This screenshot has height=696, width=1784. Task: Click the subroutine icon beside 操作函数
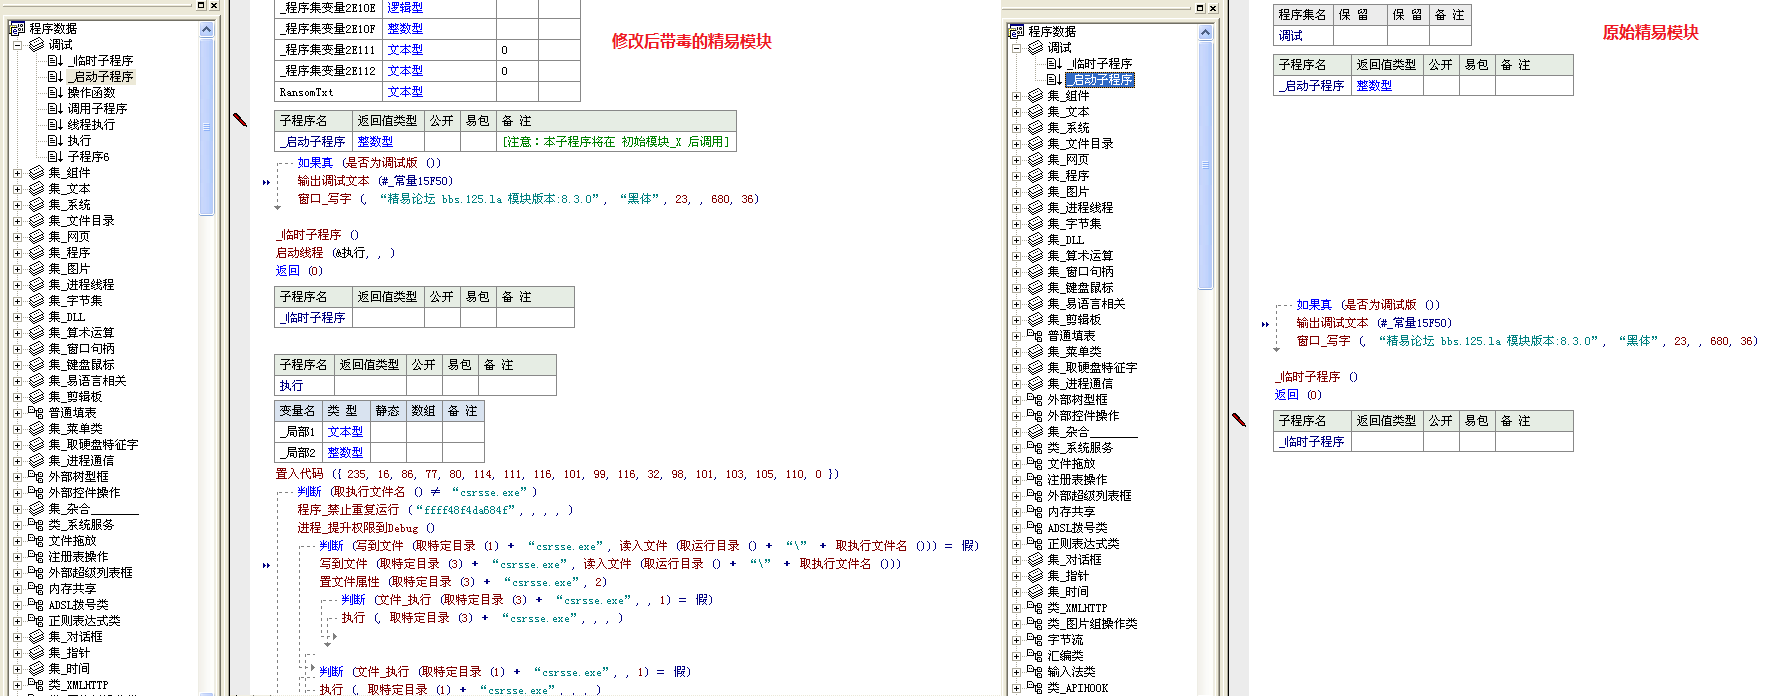click(55, 93)
